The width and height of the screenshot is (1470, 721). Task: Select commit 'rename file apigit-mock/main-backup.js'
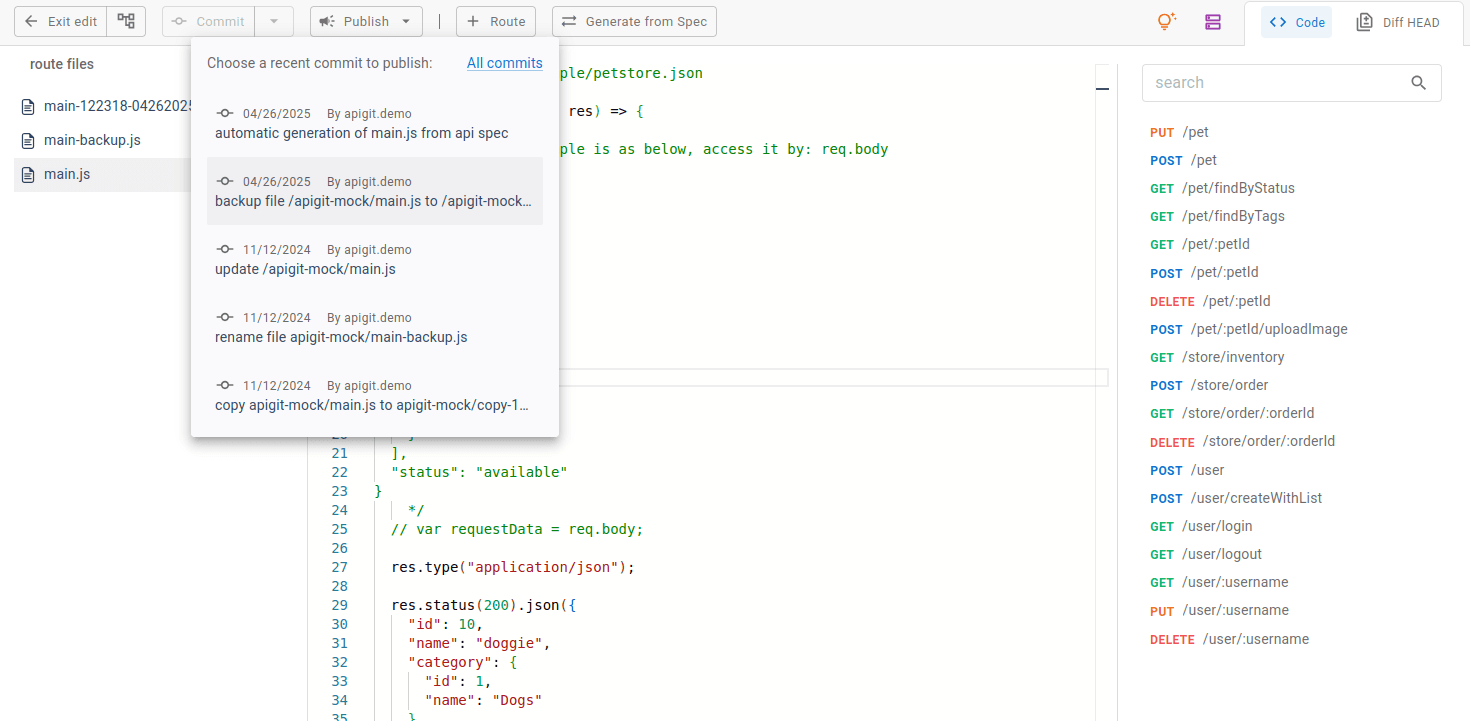point(375,327)
